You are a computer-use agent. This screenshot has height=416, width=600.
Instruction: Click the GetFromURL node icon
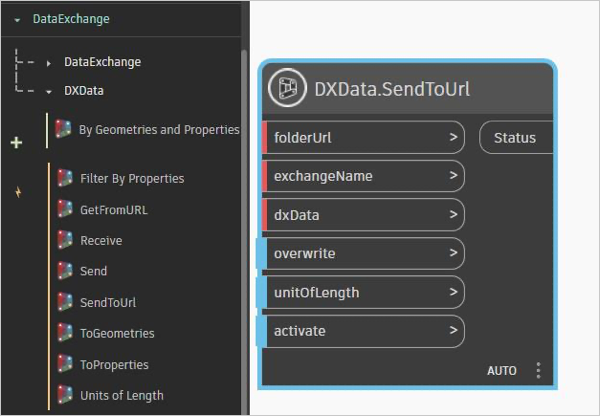coord(65,210)
